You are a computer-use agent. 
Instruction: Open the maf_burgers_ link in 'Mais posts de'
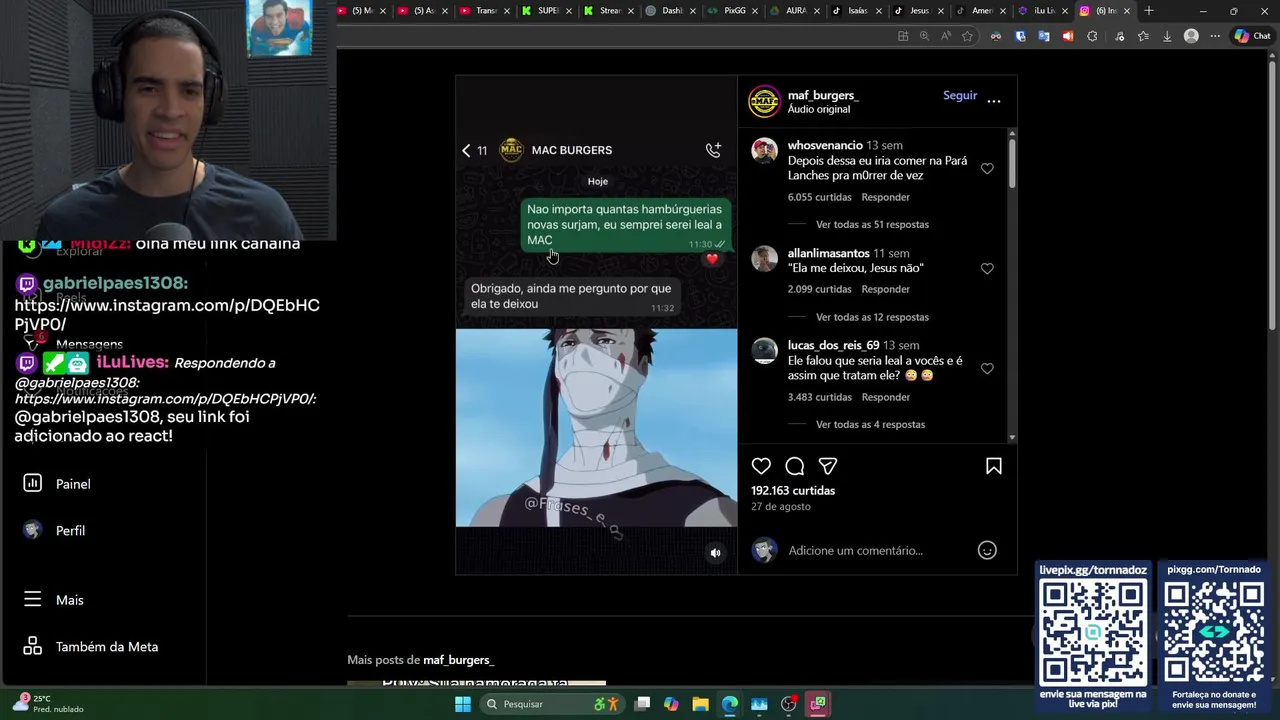coord(458,660)
